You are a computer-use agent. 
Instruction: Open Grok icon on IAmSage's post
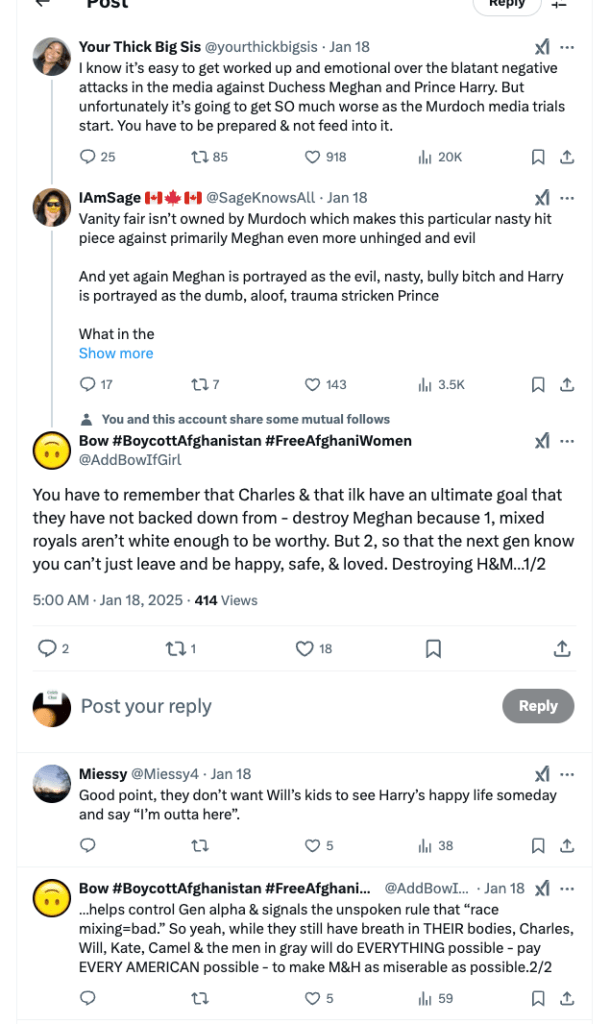coord(542,197)
